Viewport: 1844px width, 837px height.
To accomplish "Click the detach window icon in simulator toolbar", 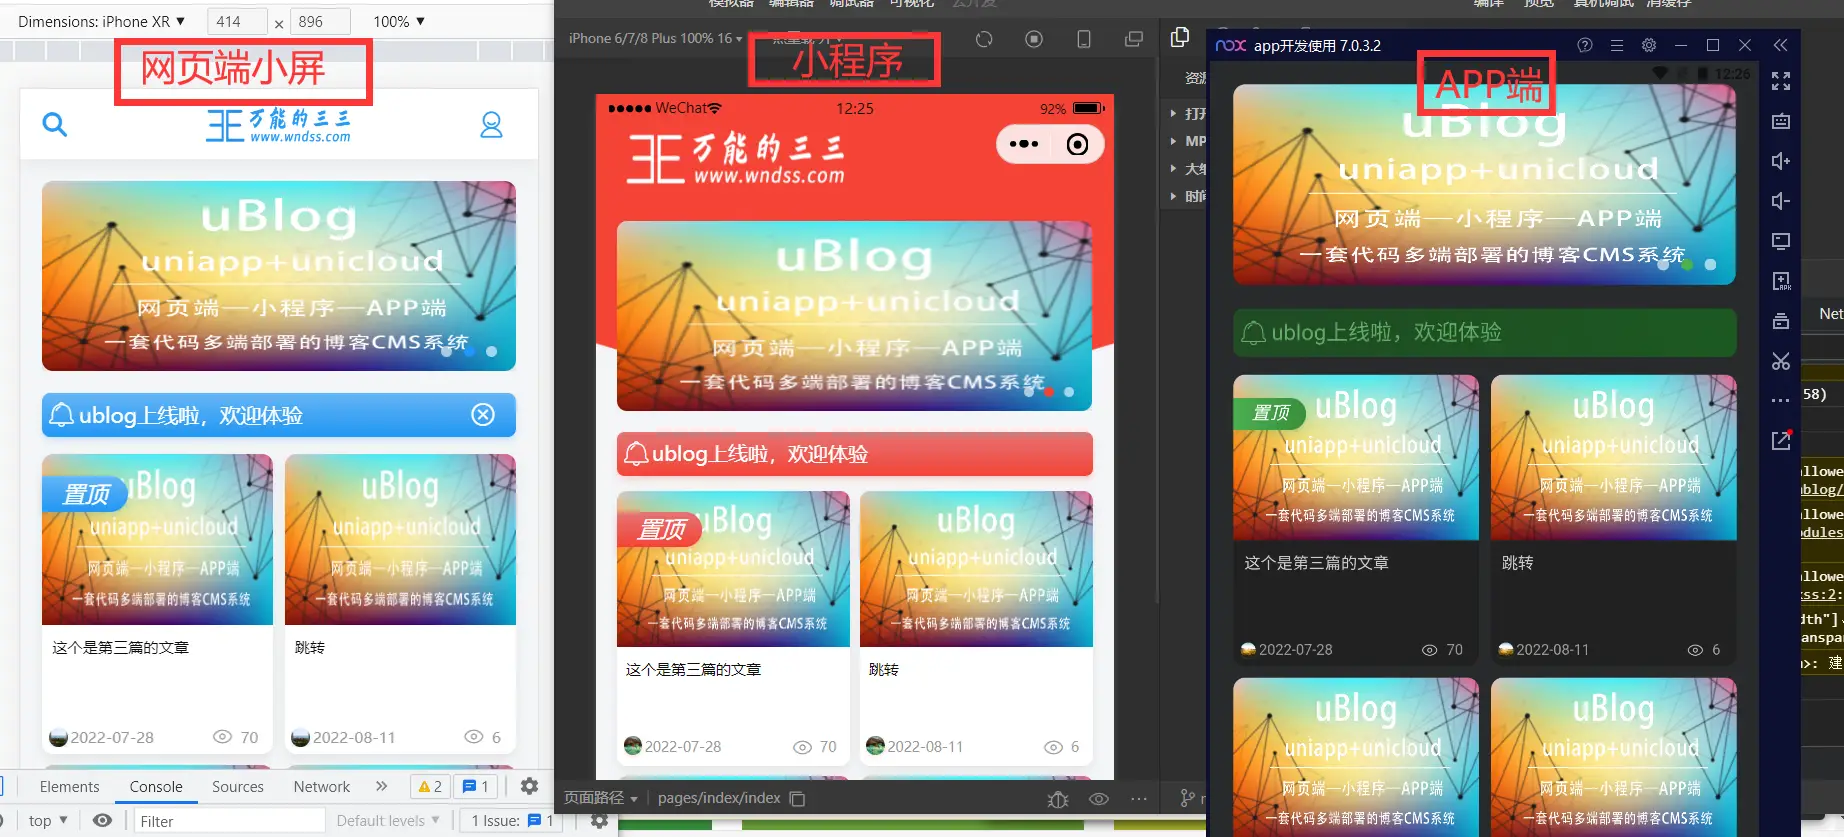I will (x=1134, y=39).
